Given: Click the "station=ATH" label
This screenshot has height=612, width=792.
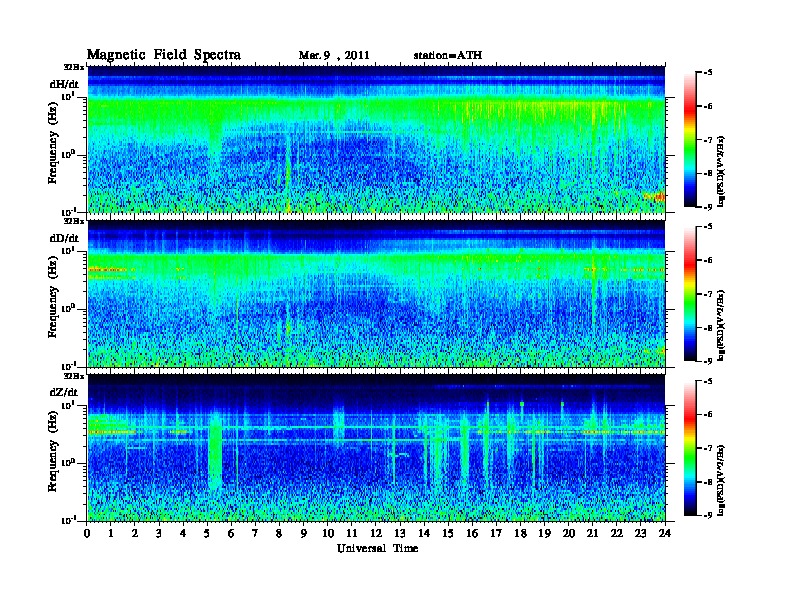Looking at the screenshot, I should [x=448, y=56].
